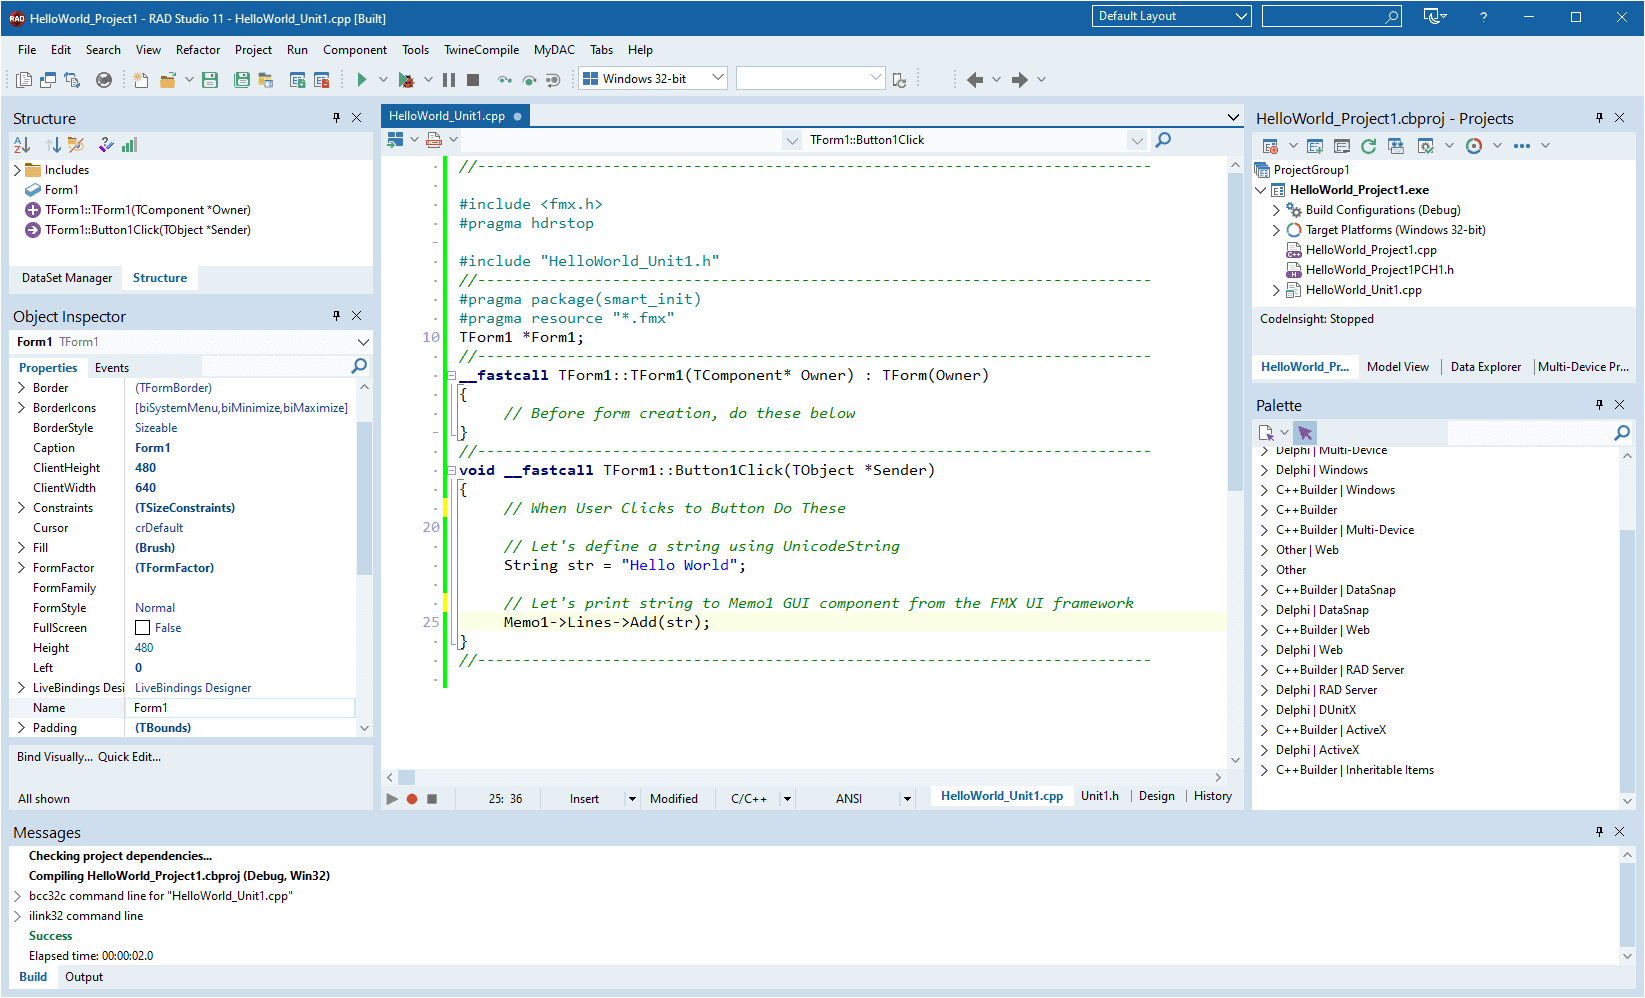Run with debugger using the bug icon
The height and width of the screenshot is (998, 1645).
[406, 79]
